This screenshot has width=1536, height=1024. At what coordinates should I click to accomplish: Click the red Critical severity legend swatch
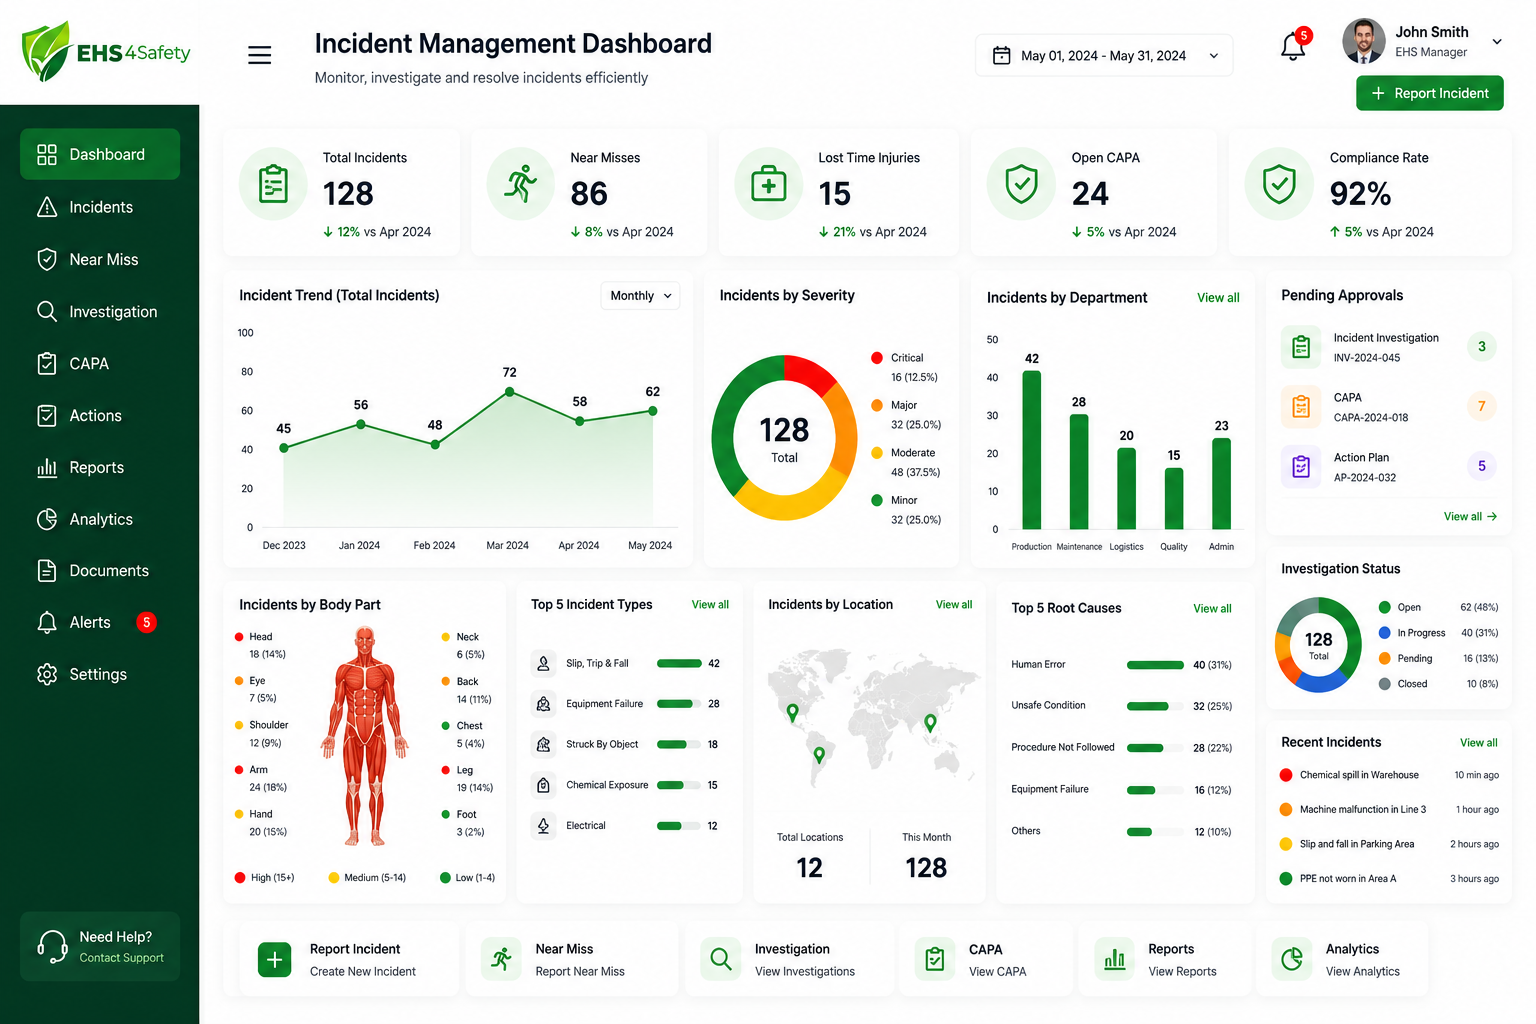[x=877, y=358]
